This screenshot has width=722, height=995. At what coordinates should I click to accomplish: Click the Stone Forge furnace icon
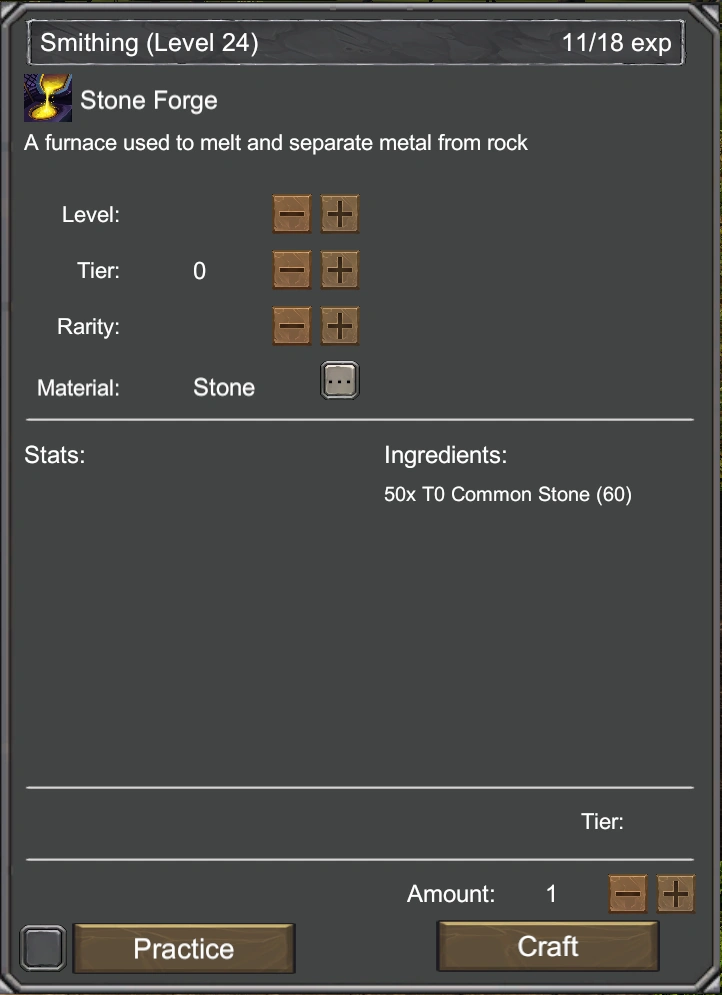click(46, 98)
